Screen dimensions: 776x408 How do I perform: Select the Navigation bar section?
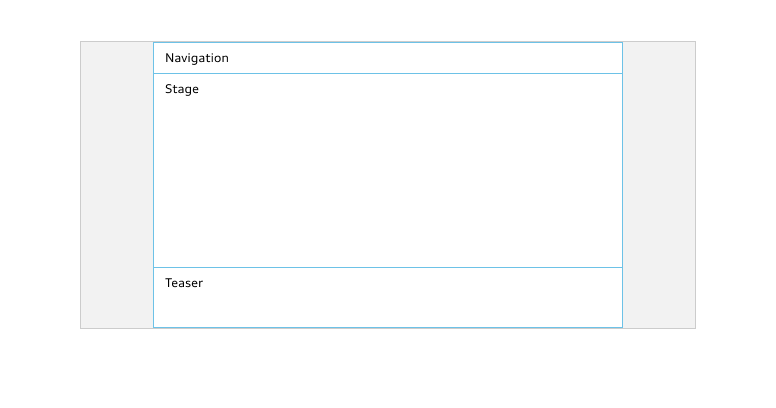pos(388,58)
